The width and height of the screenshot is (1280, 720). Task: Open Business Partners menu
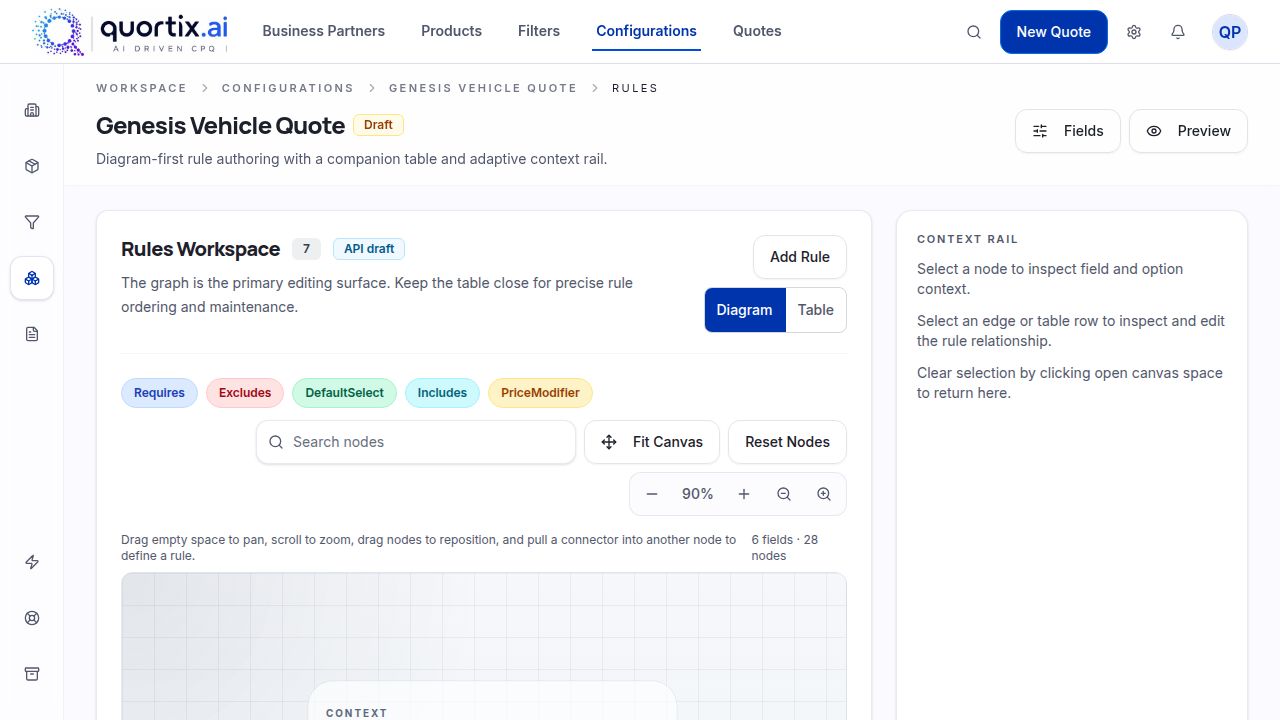323,31
